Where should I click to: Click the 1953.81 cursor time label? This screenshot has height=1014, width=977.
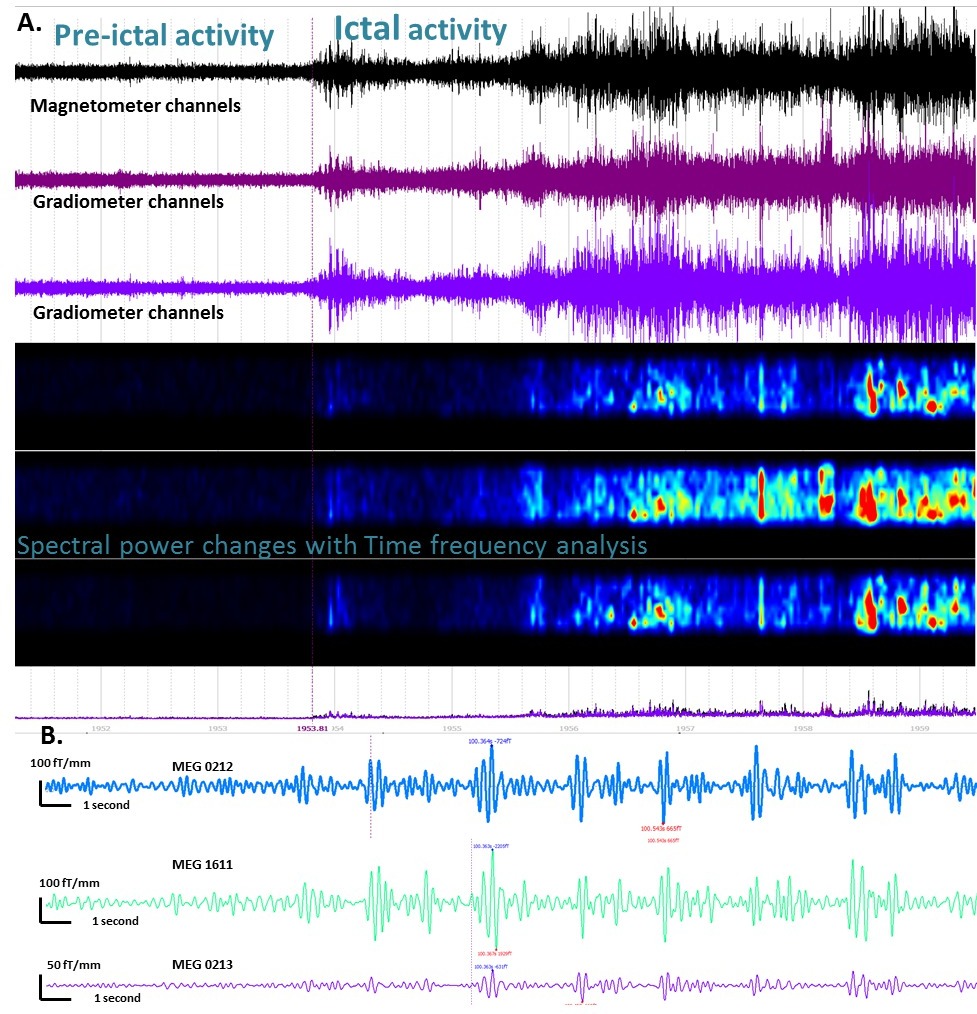(312, 729)
